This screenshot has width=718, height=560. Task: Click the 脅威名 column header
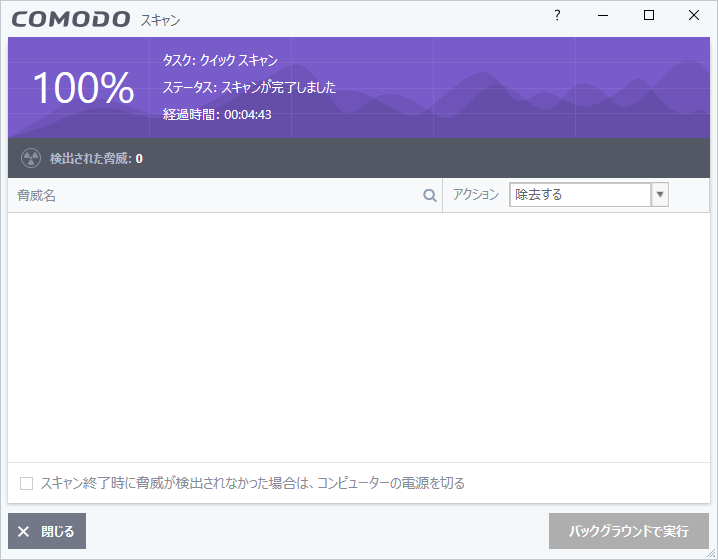click(37, 196)
